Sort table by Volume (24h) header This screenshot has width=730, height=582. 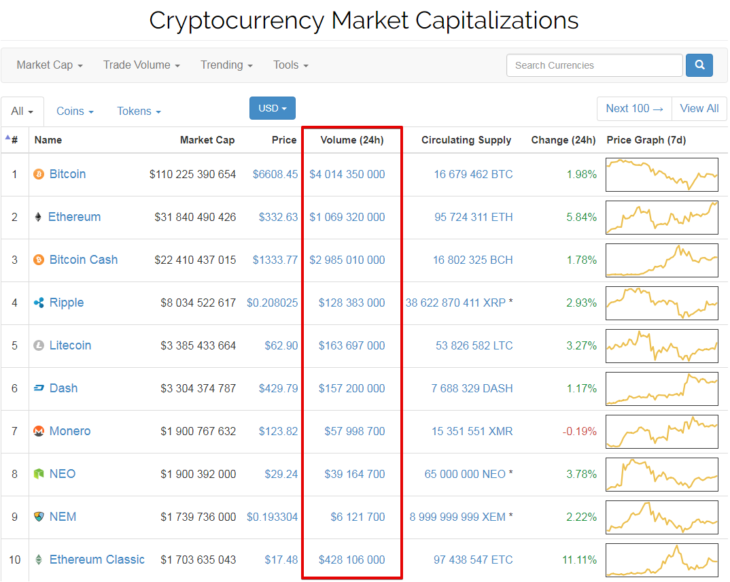(x=352, y=140)
